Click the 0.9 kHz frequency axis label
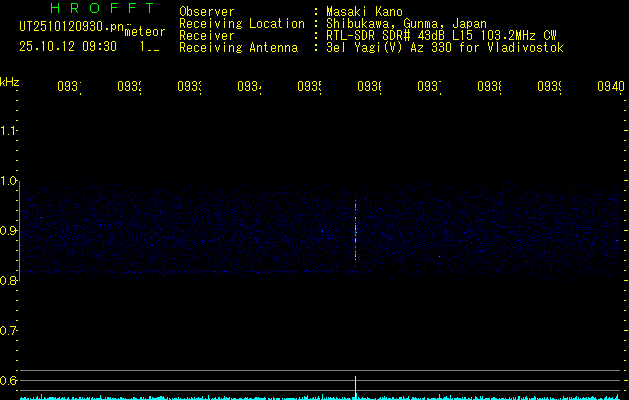The height and width of the screenshot is (400, 629). pos(8,231)
